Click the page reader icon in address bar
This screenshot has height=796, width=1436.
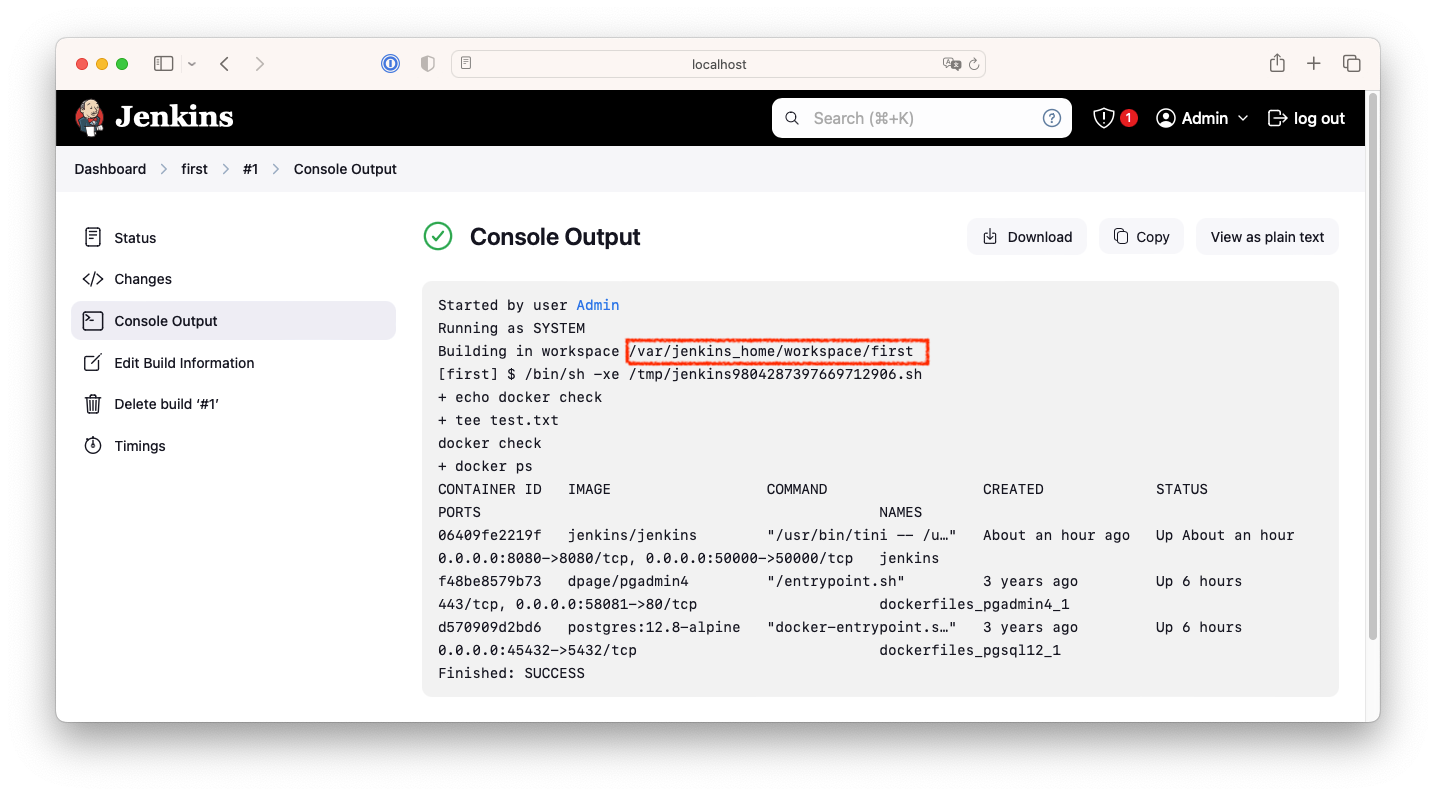466,63
